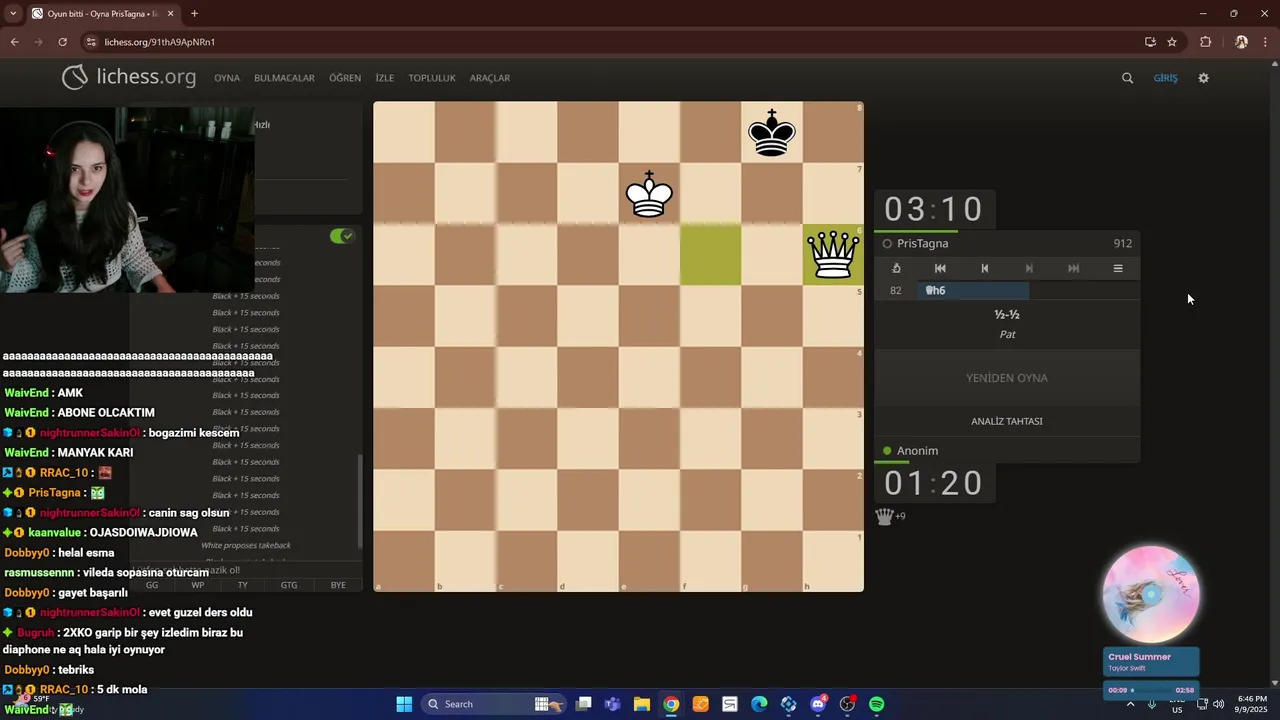Bookmark this page with star icon
Viewport: 1280px width, 720px height.
1172,42
